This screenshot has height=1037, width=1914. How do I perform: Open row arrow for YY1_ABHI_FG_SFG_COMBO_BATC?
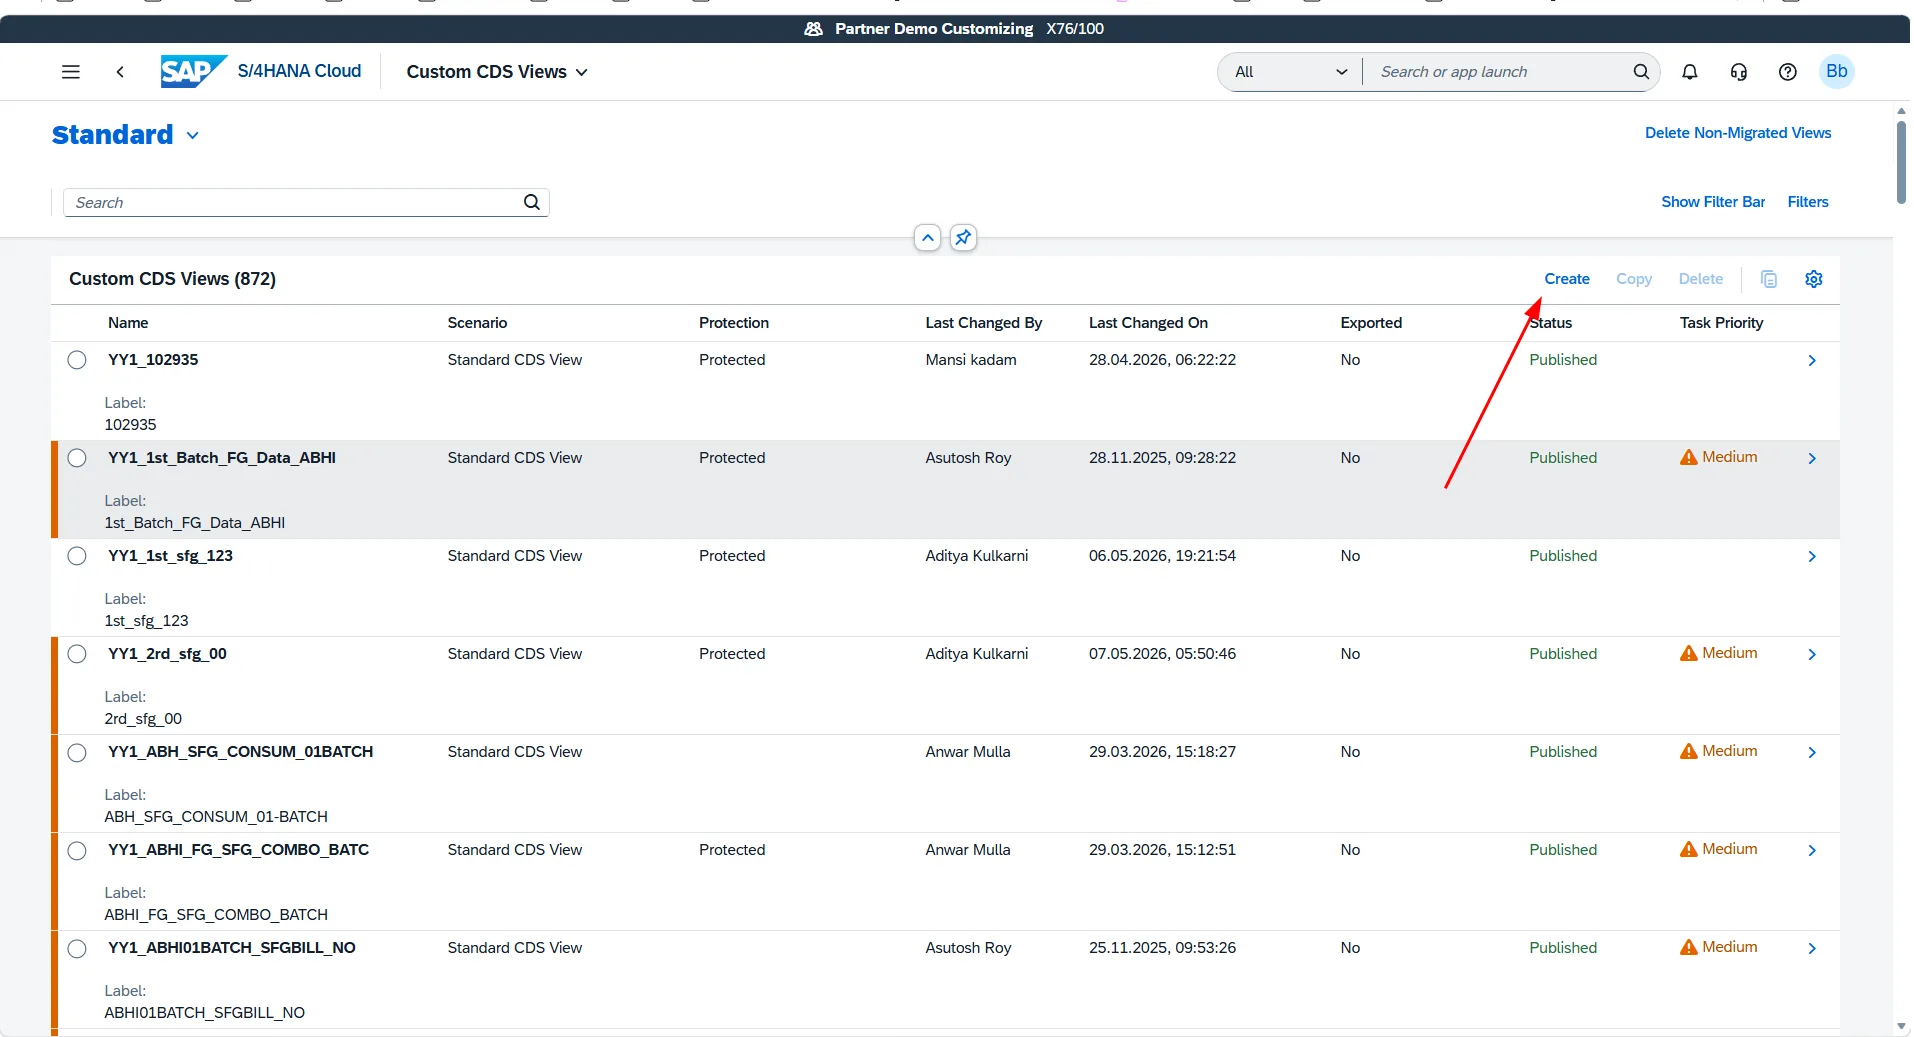click(x=1812, y=851)
